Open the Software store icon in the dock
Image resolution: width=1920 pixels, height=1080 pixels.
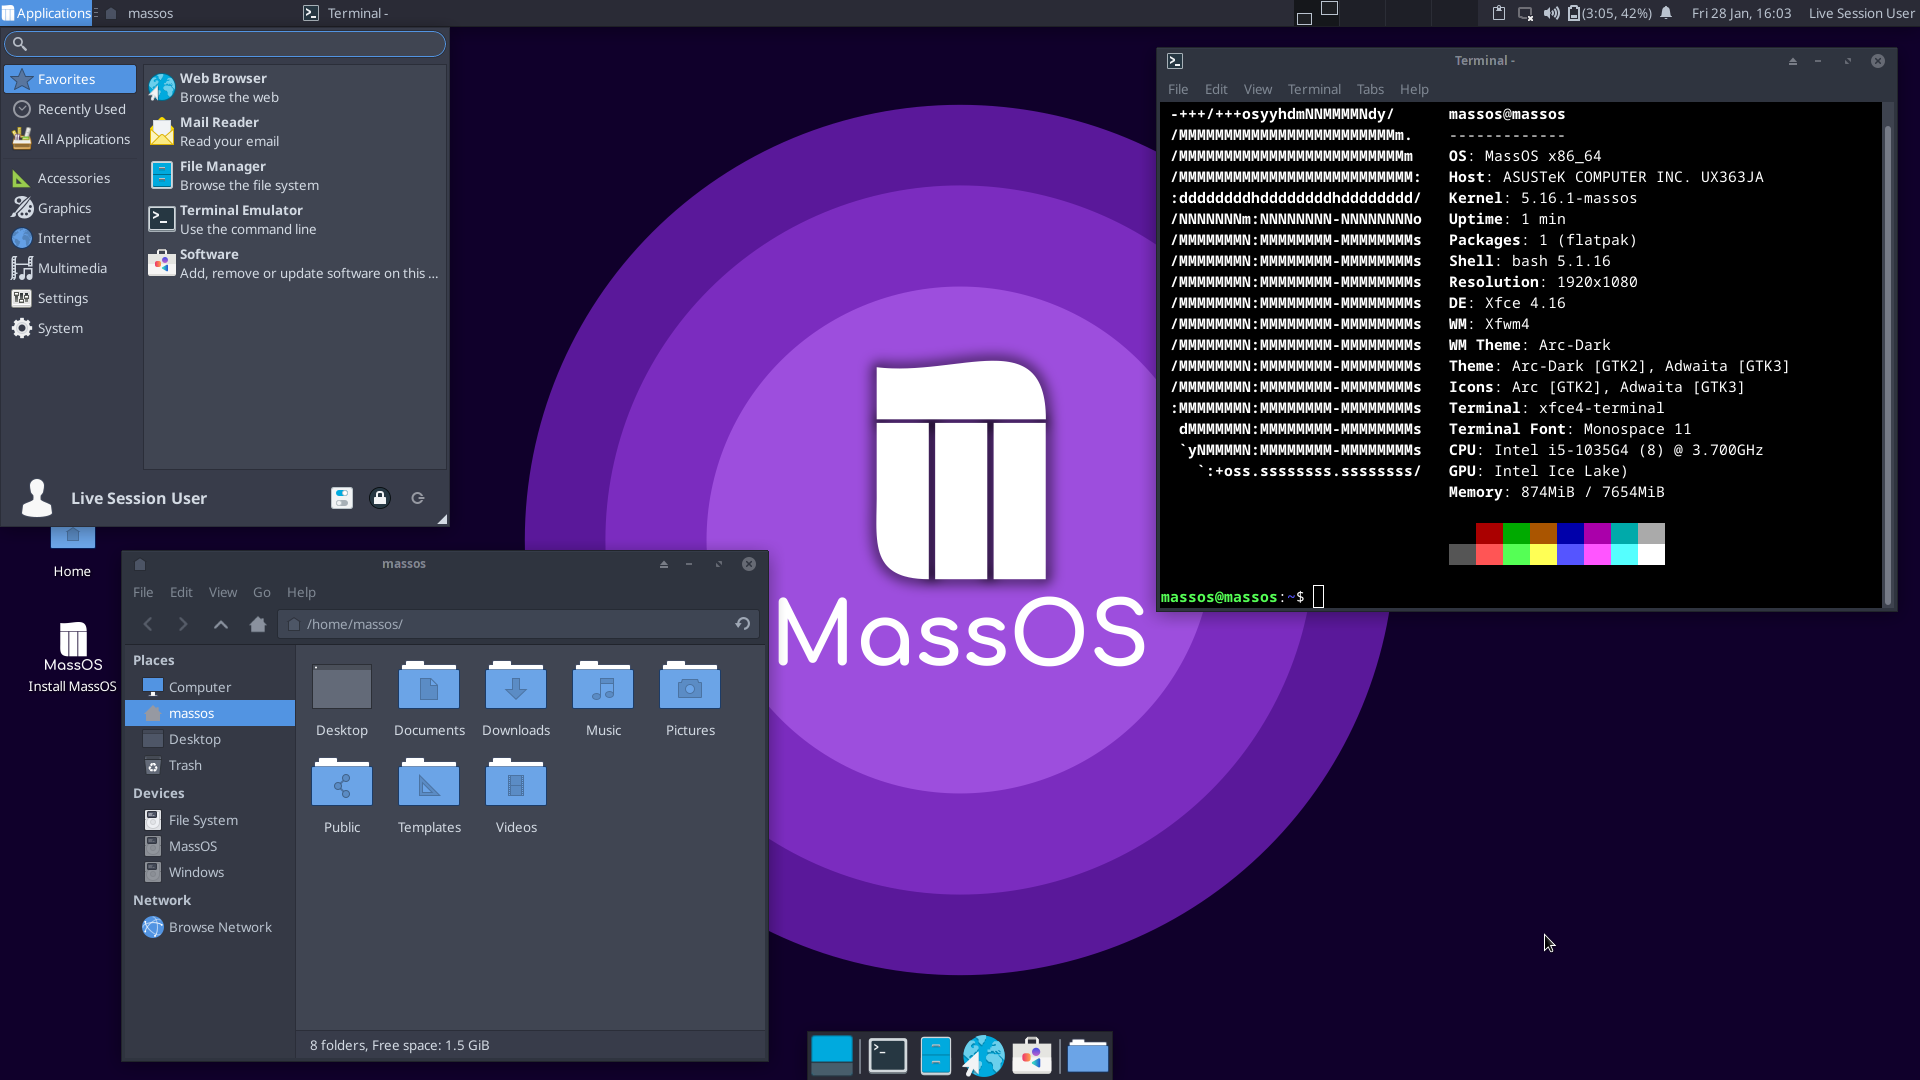(x=1032, y=1055)
